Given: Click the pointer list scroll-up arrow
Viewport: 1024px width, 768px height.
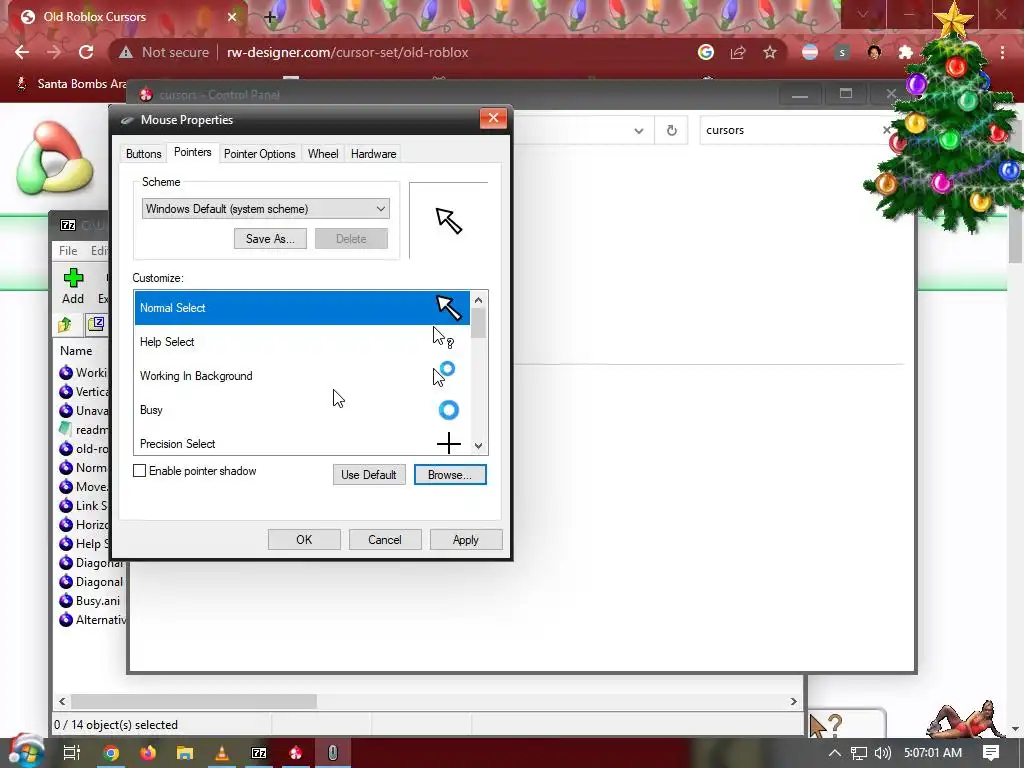Looking at the screenshot, I should tap(478, 300).
